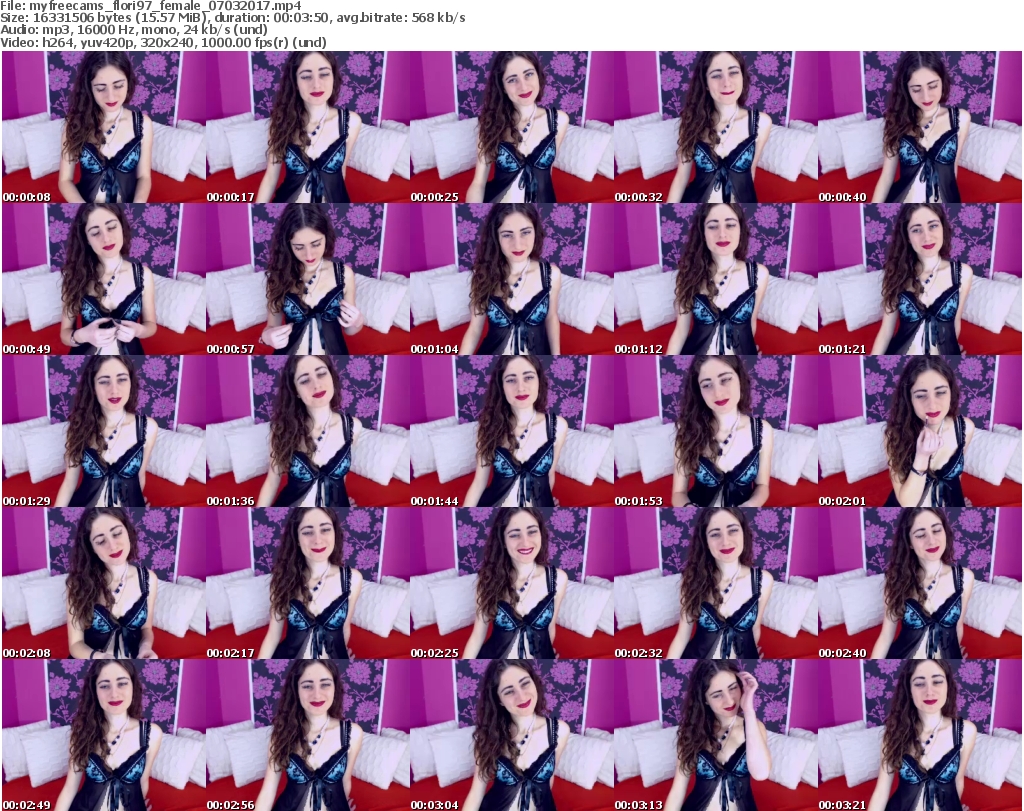Choose the thumbnail marked 00:02:08
The width and height of the screenshot is (1024, 811).
[104, 583]
